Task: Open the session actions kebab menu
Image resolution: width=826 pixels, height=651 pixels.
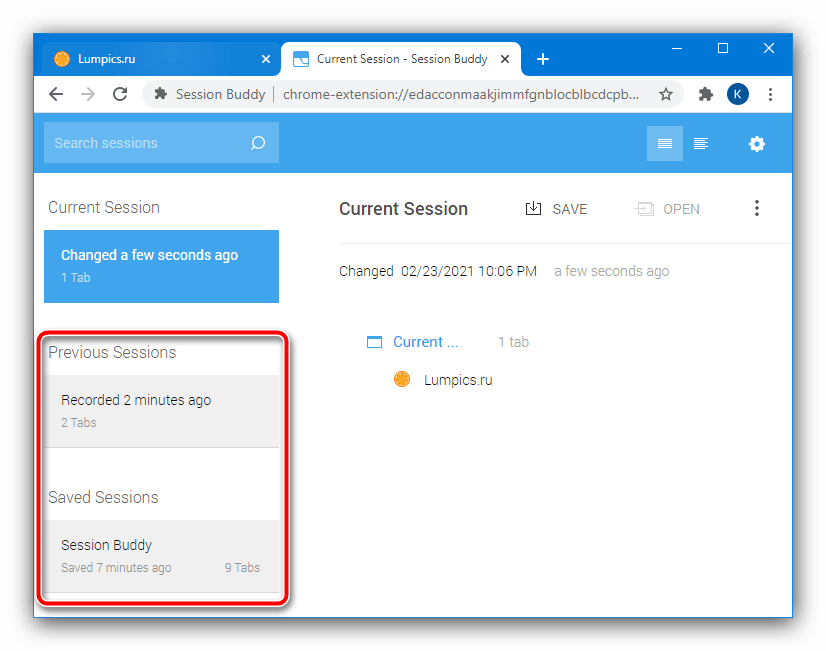Action: click(757, 208)
